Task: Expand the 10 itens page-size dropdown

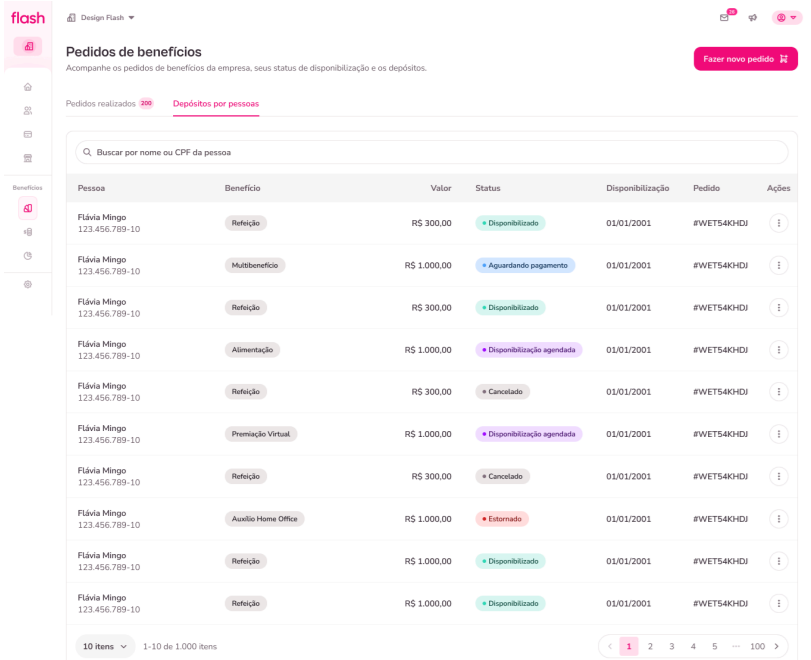Action: 105,647
